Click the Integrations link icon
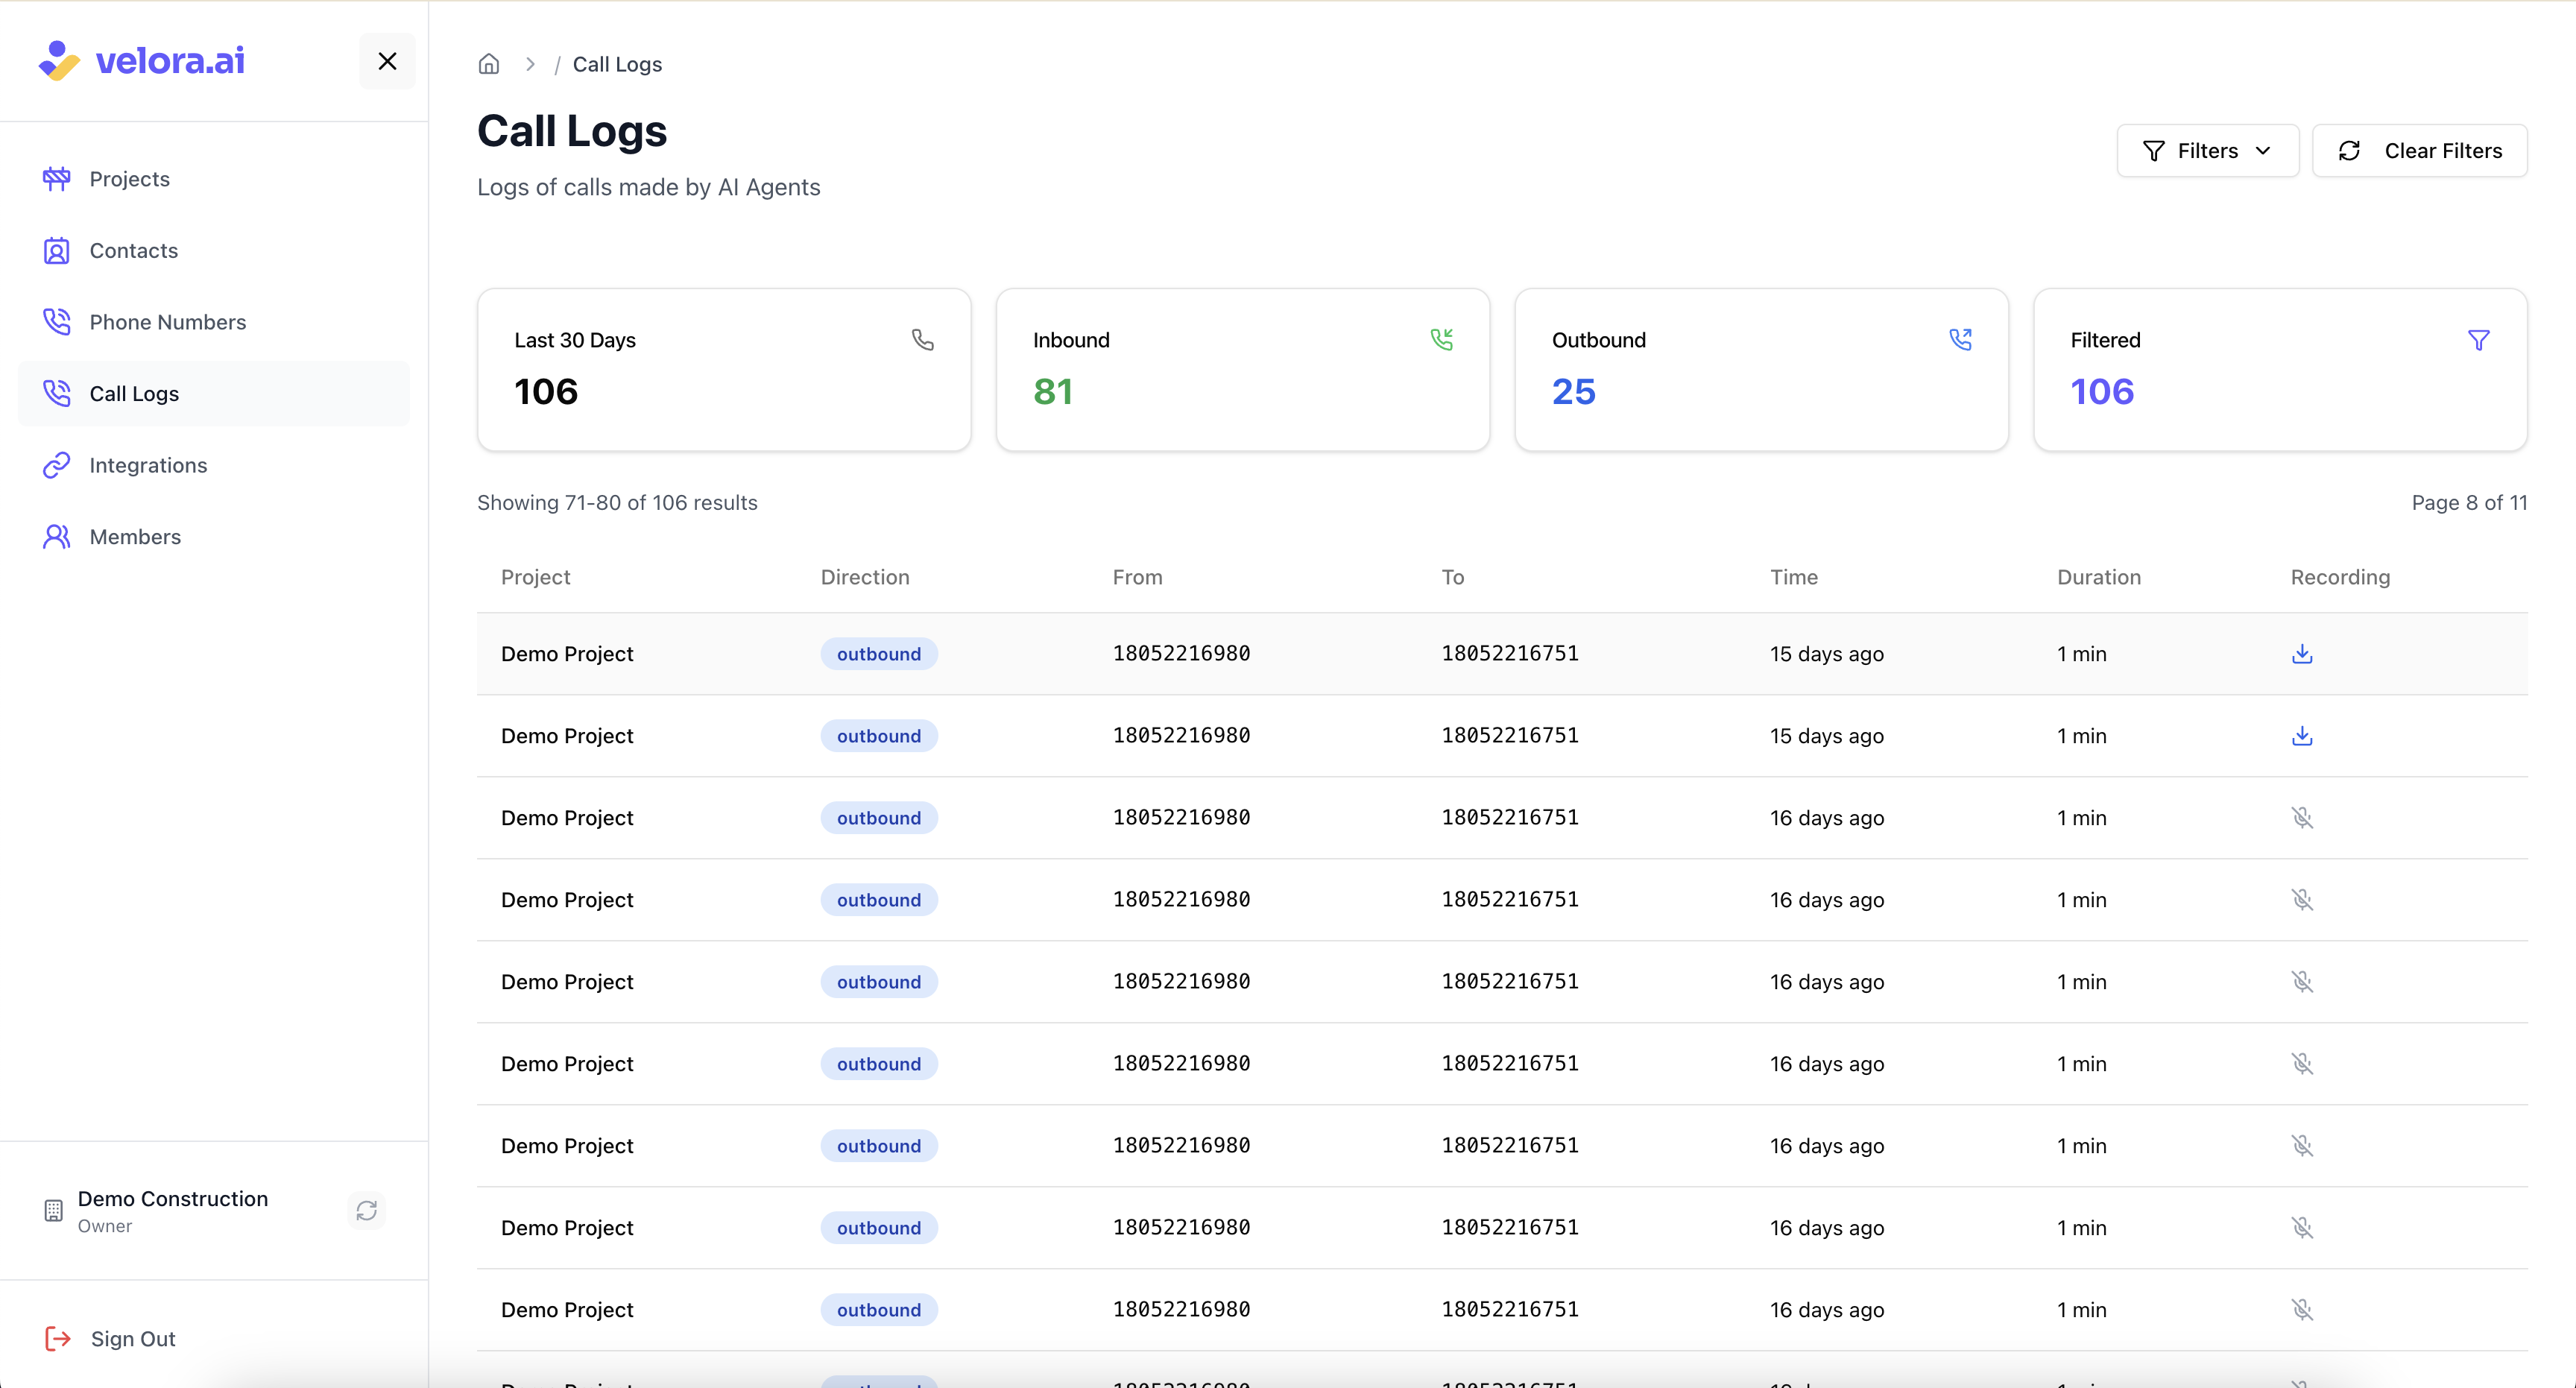Viewport: 2576px width, 1388px height. pyautogui.click(x=57, y=465)
